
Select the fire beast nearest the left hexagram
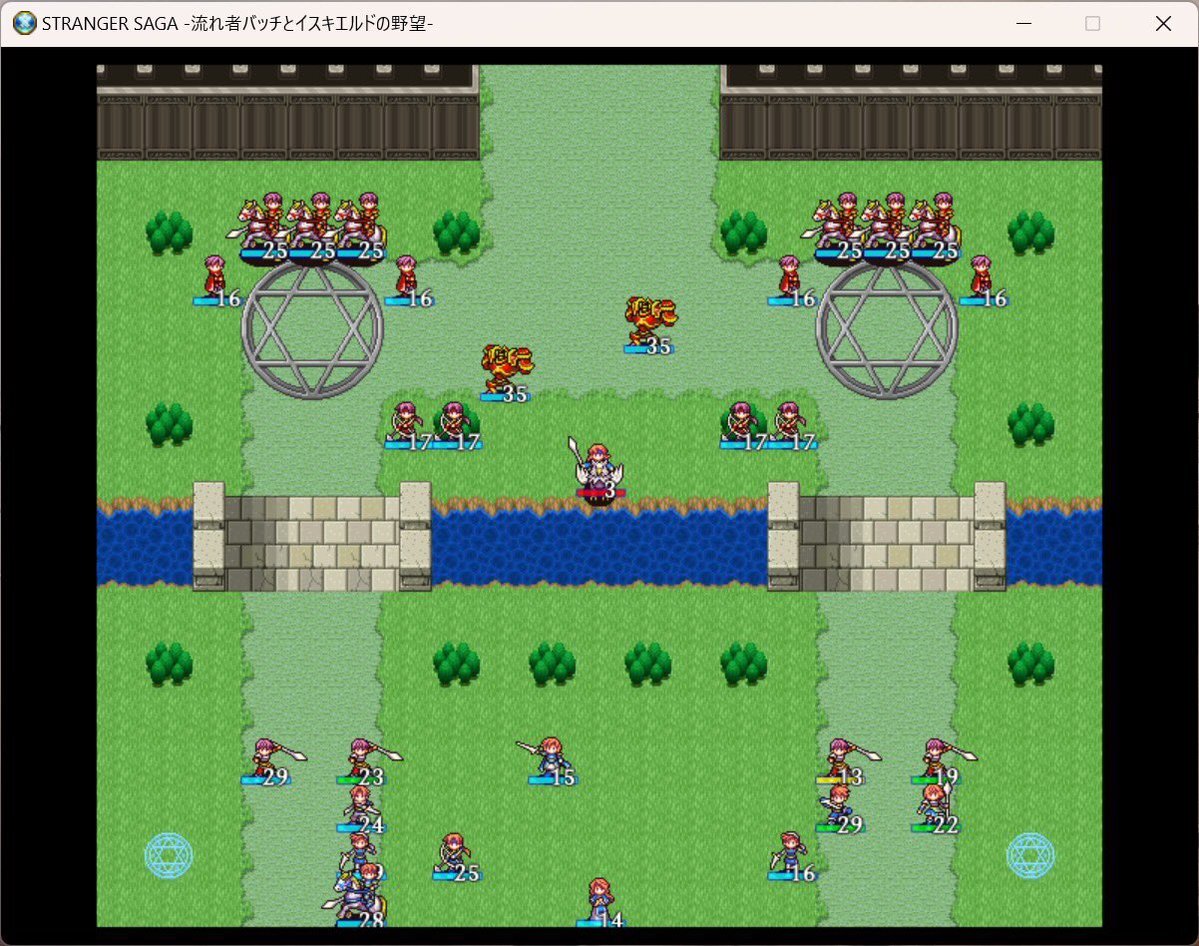coord(506,372)
